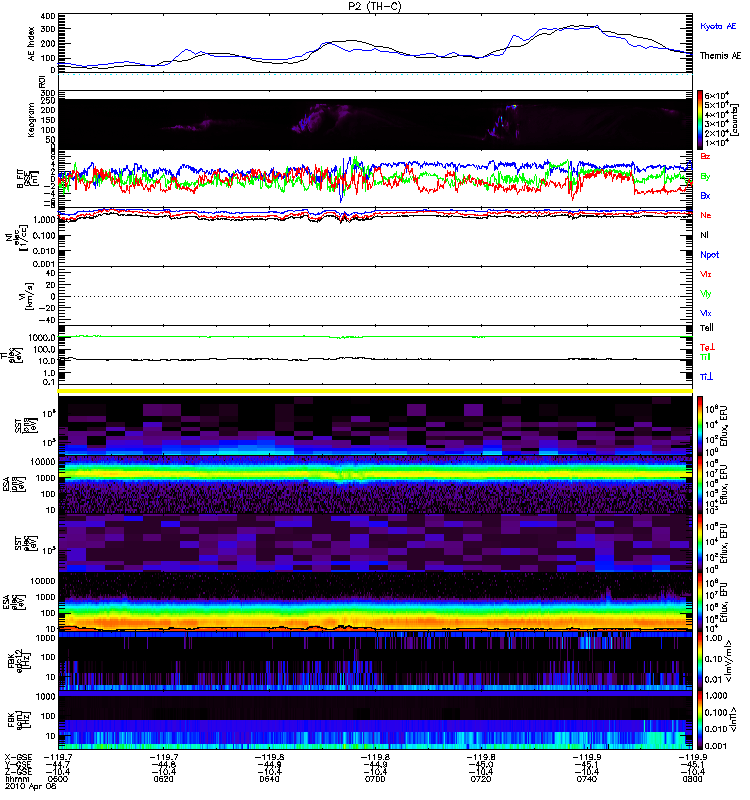Click the 0740 time tick label
750x800 pixels.
click(587, 779)
